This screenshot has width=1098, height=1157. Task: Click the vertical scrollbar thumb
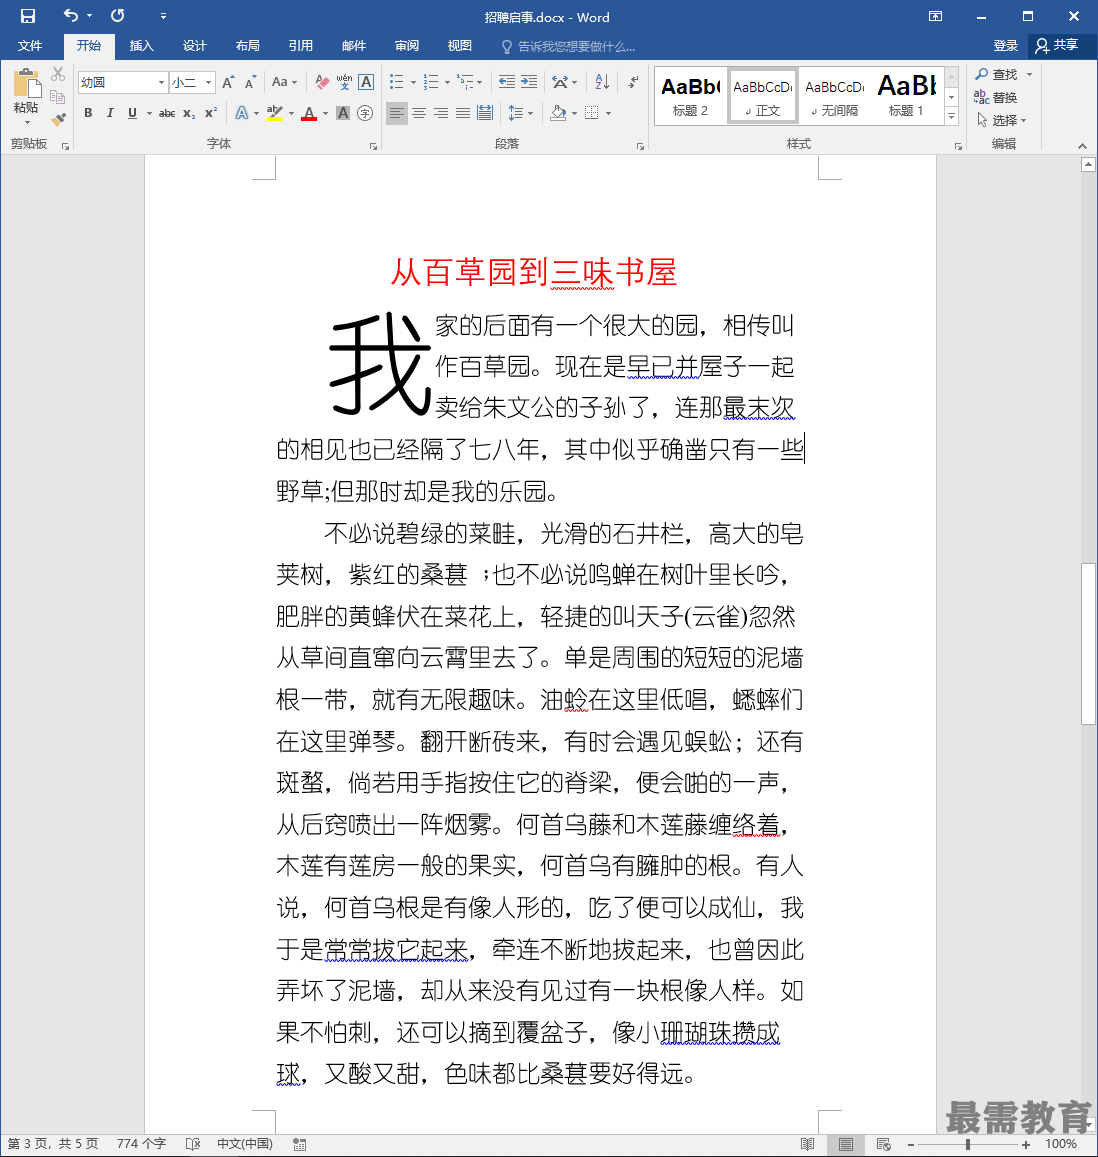1088,643
